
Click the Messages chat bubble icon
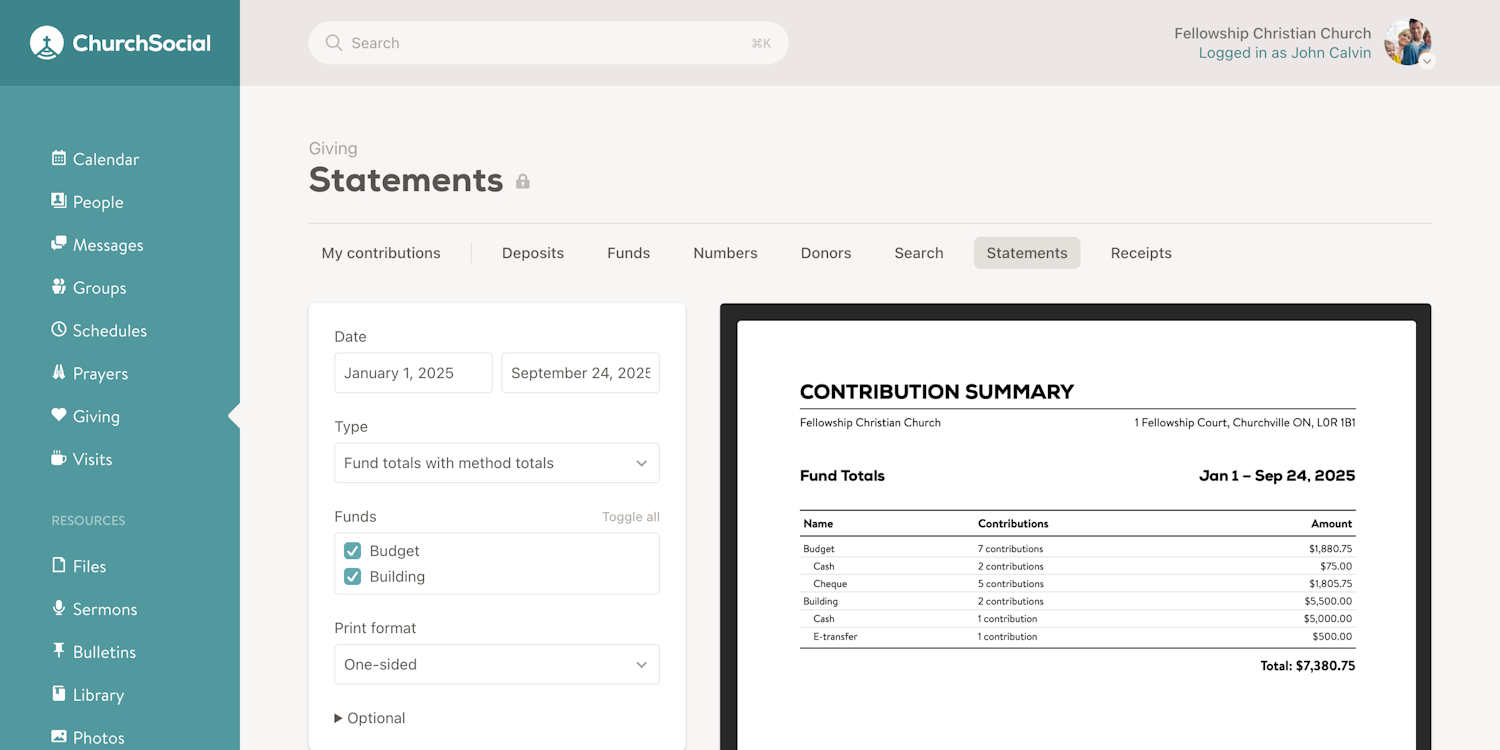[59, 244]
